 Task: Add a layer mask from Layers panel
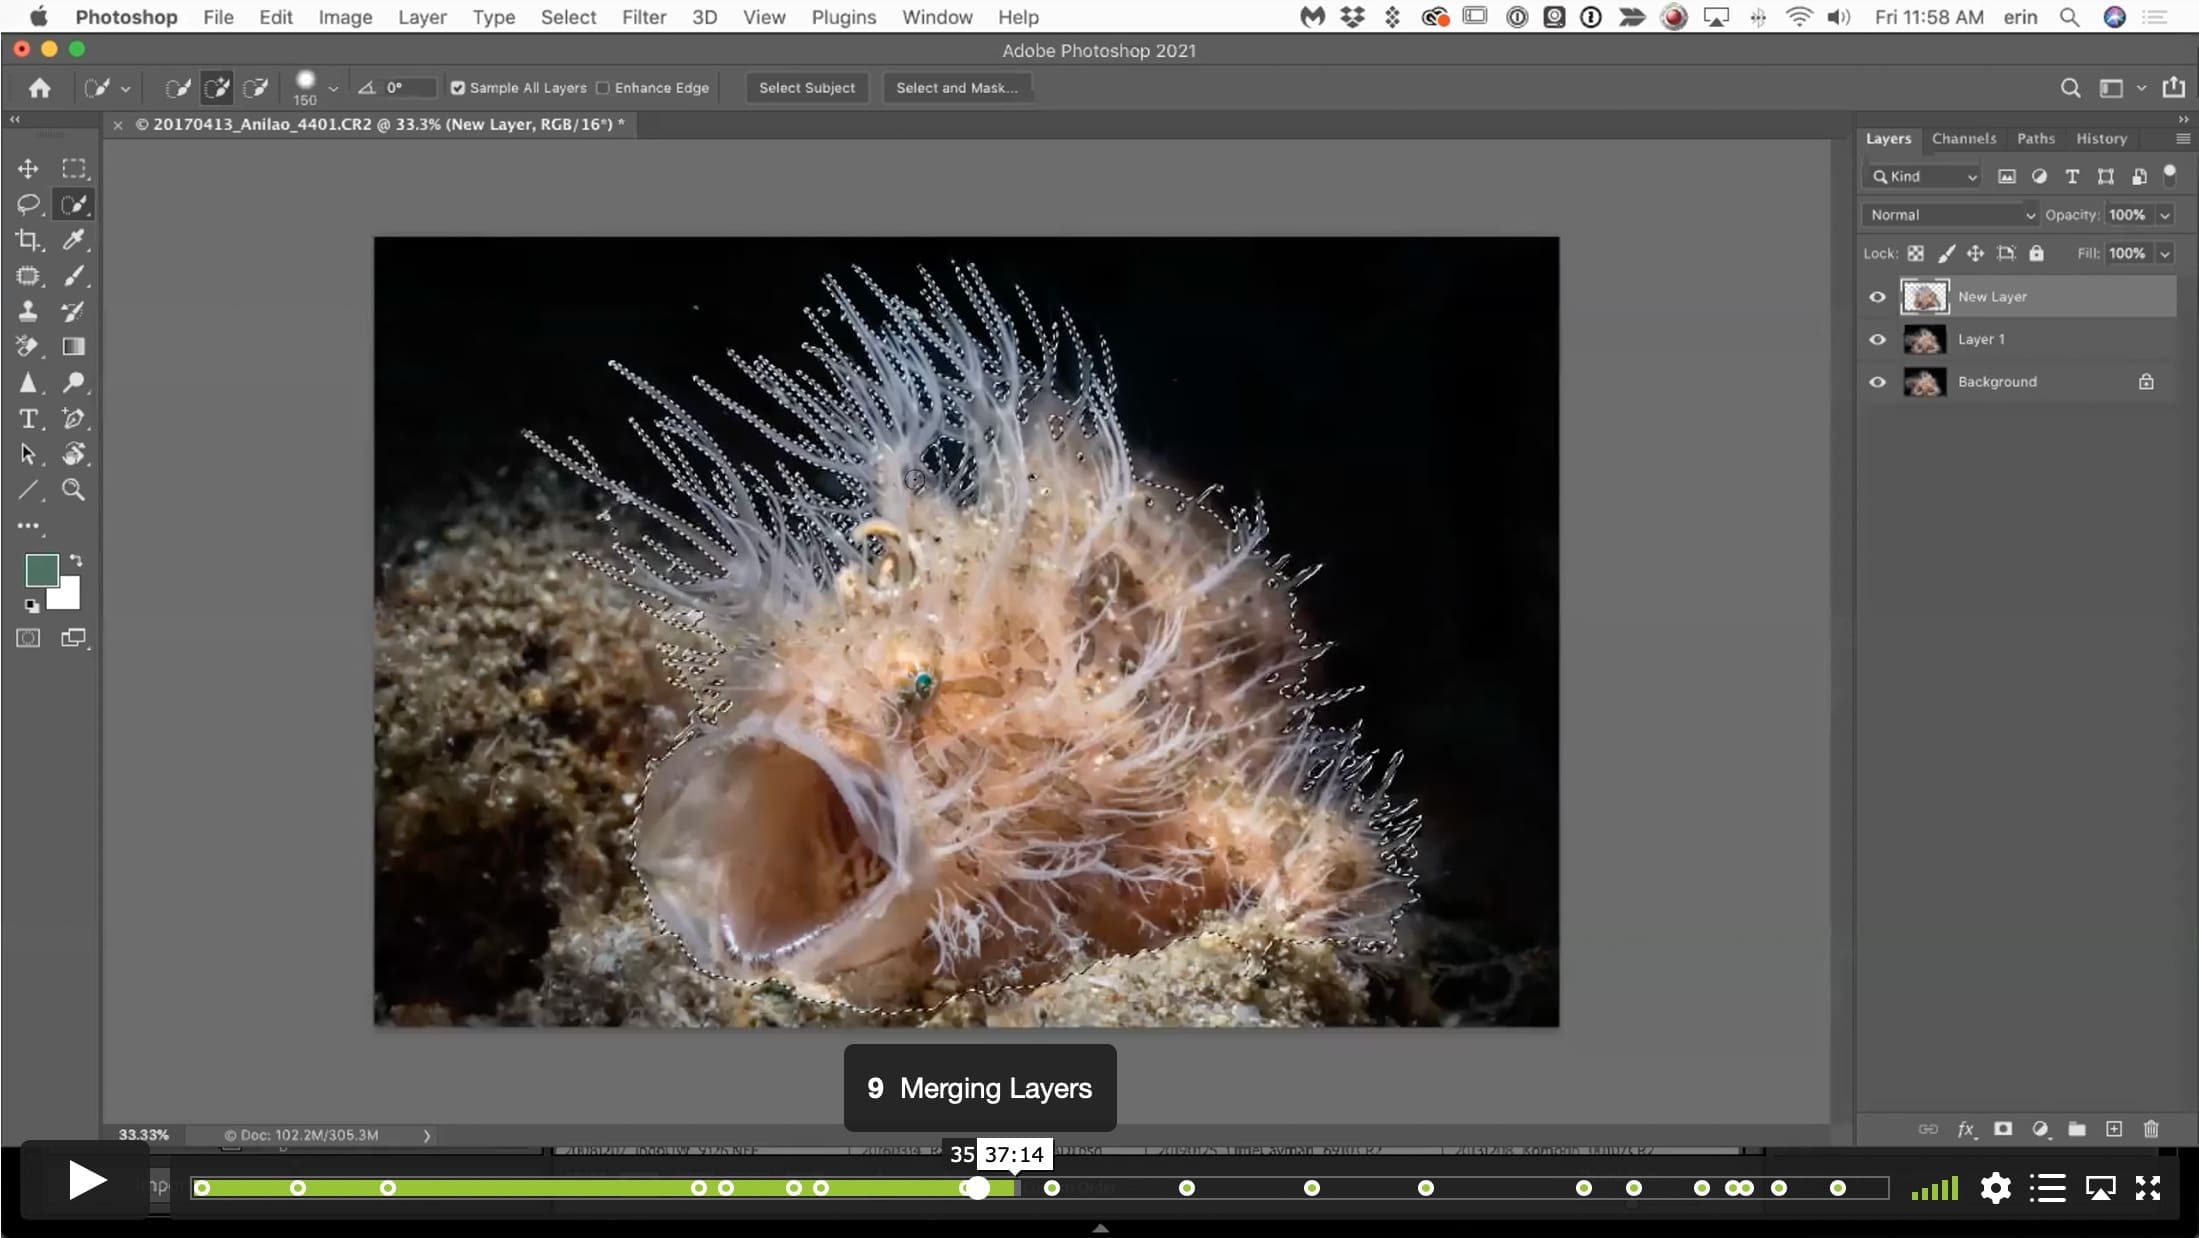pos(2003,1129)
